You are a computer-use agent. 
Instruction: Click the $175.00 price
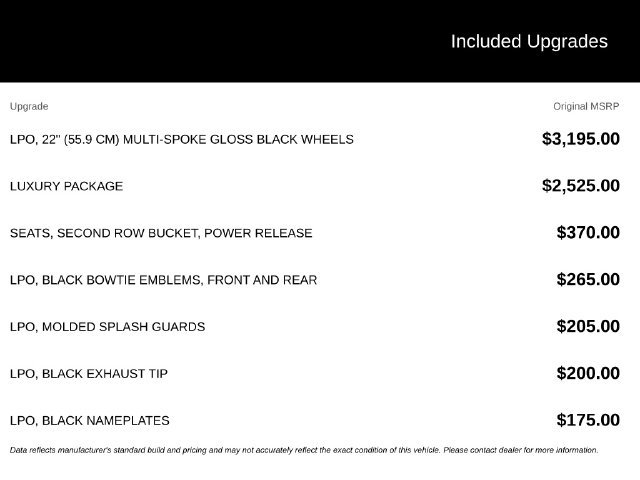point(588,420)
